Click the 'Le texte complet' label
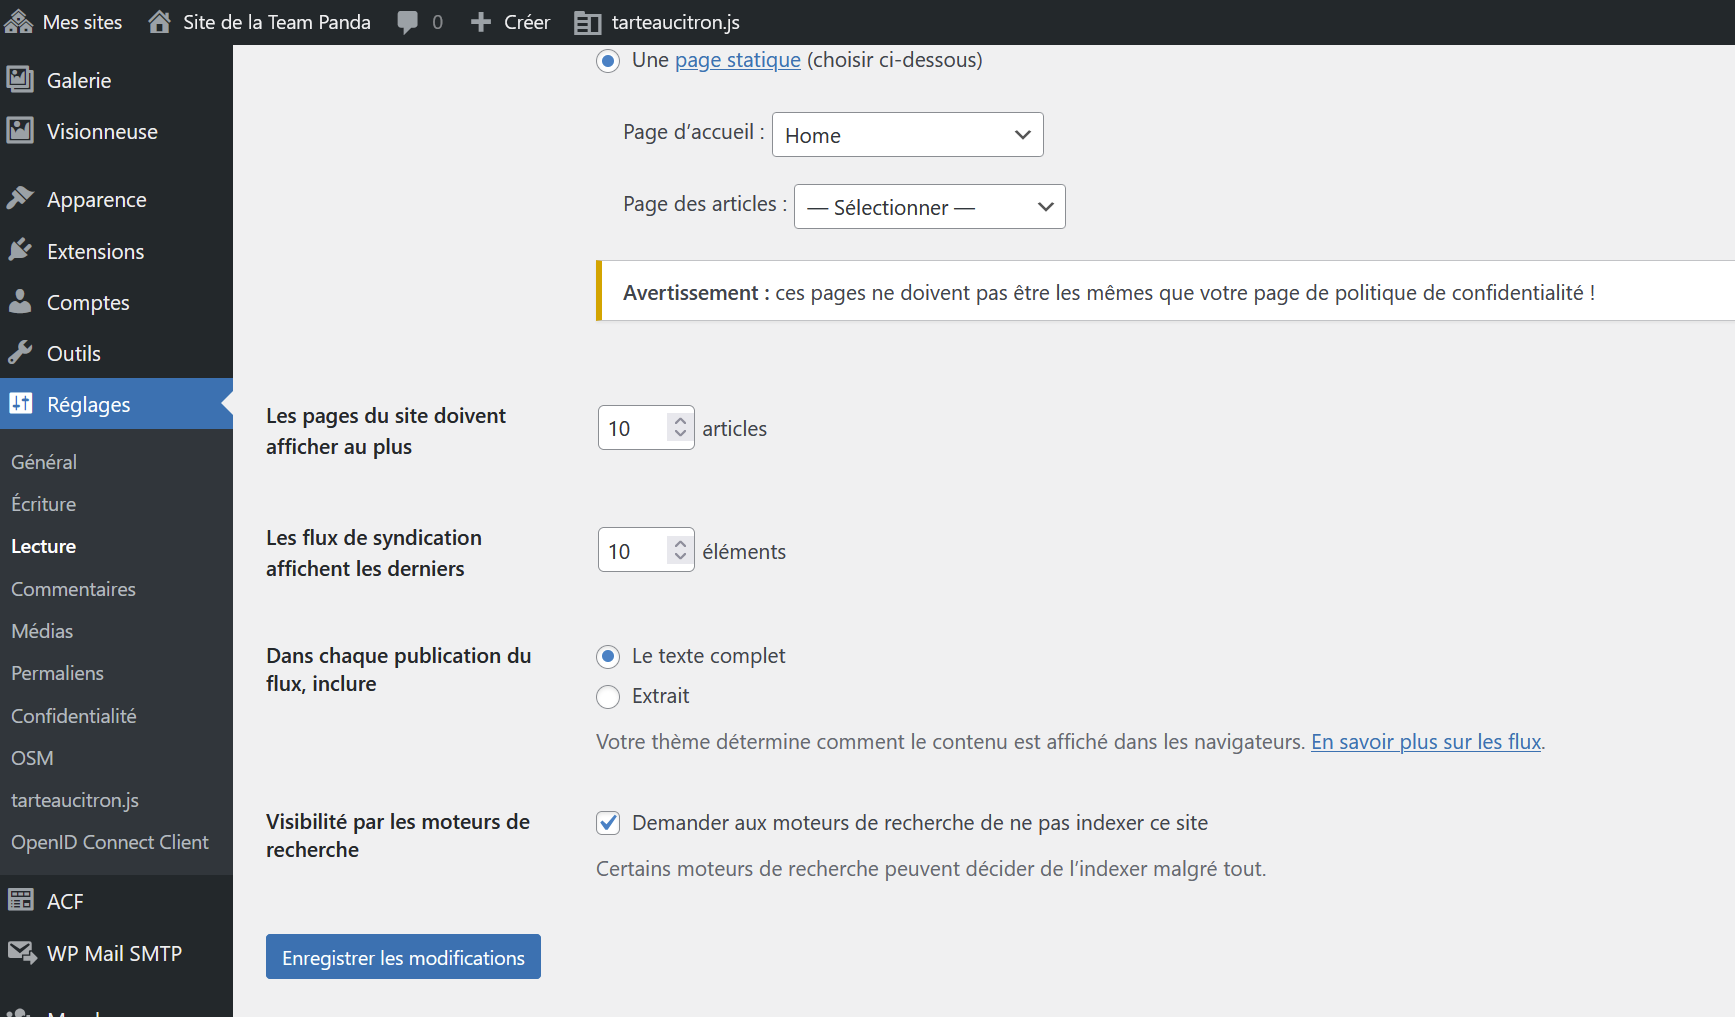 pos(709,656)
